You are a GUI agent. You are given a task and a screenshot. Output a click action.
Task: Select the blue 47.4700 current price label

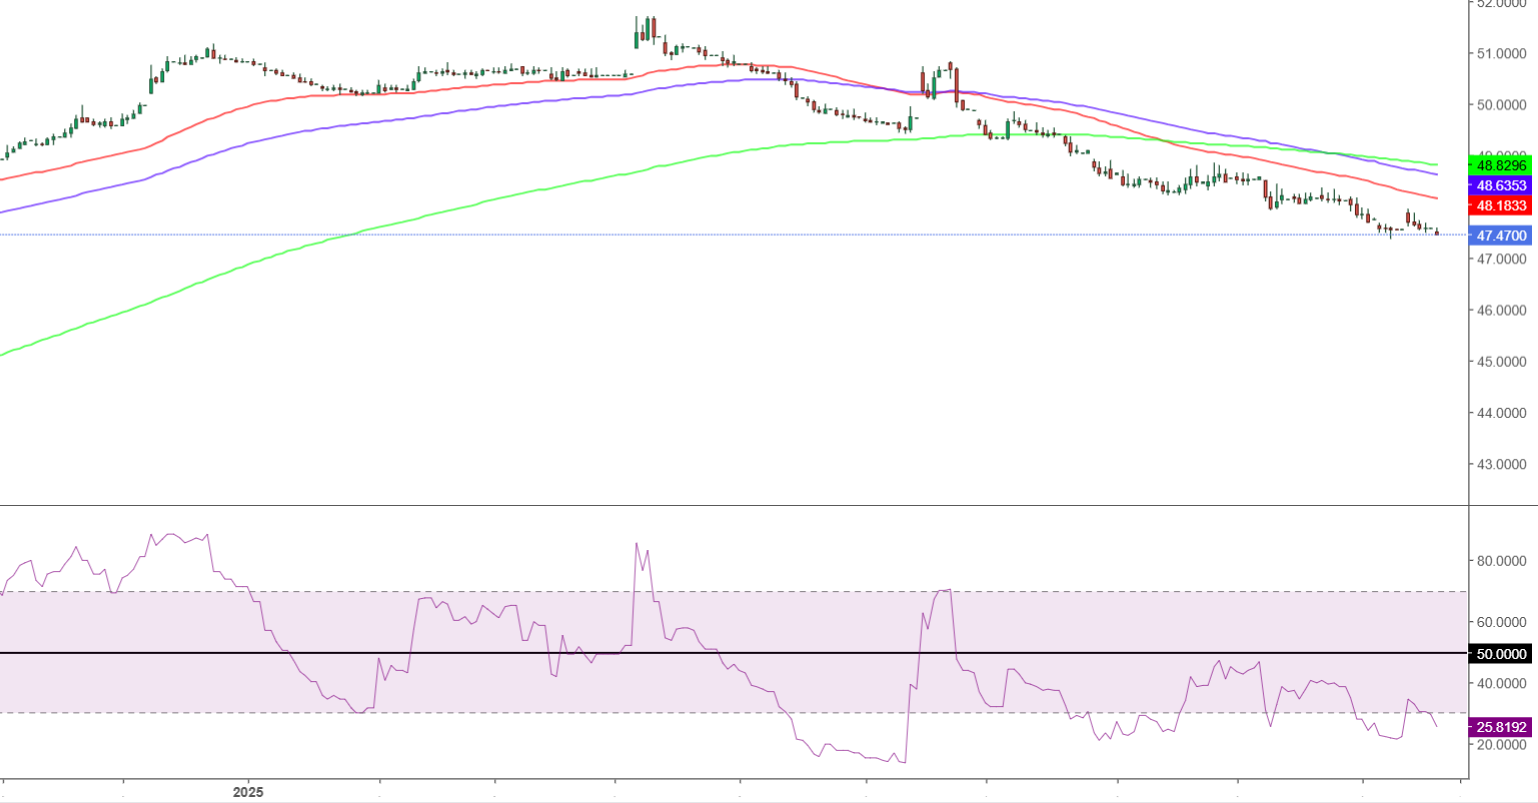coord(1501,236)
